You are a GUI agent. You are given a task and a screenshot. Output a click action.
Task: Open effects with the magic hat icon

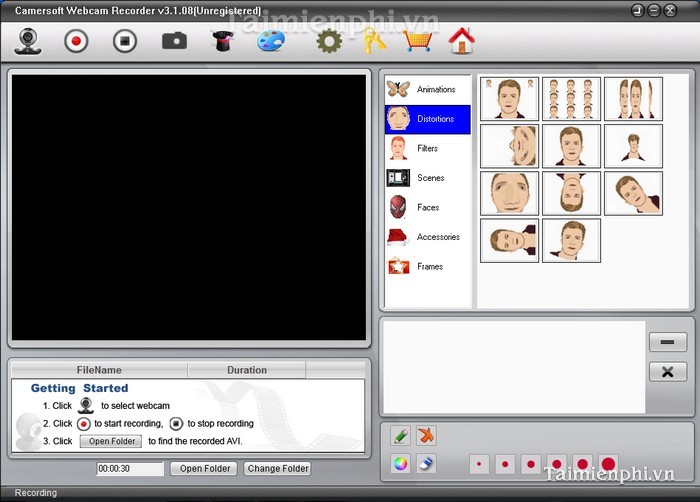(x=223, y=41)
